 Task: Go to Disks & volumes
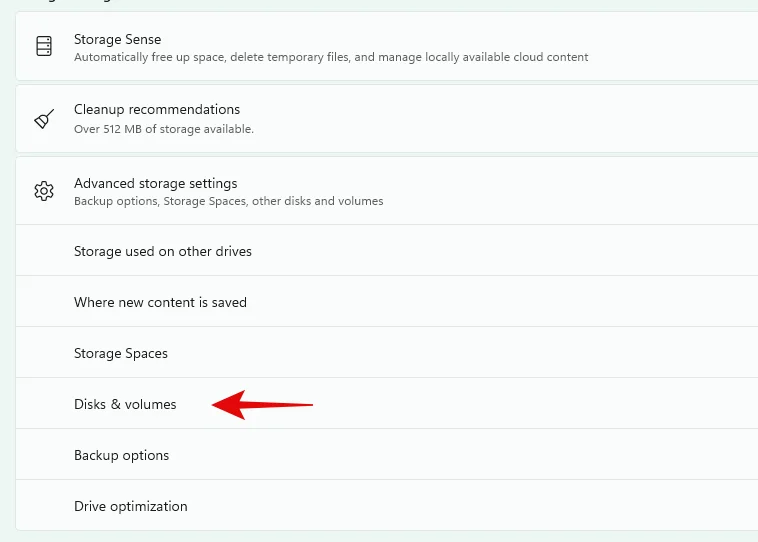[x=125, y=404]
